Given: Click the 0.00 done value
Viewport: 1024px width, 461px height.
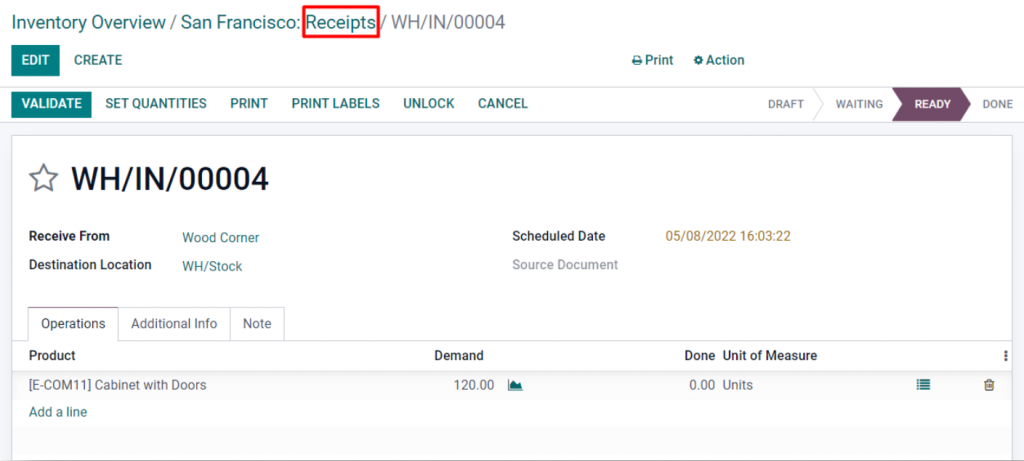Looking at the screenshot, I should 702,385.
